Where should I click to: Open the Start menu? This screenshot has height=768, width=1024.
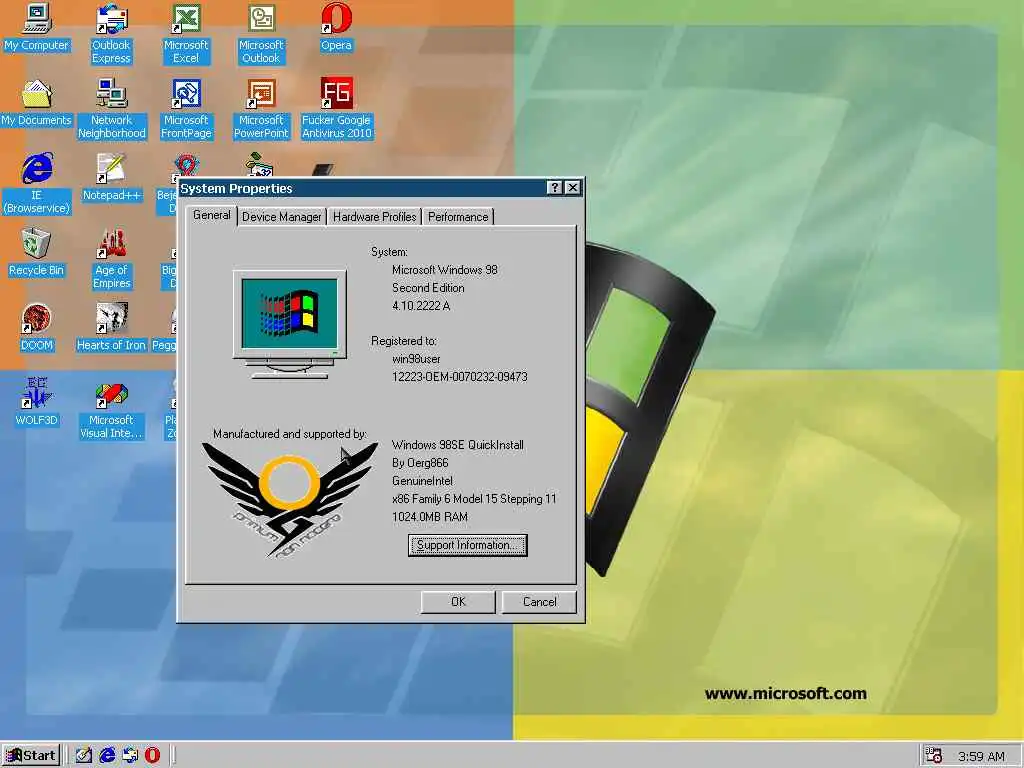pos(31,756)
